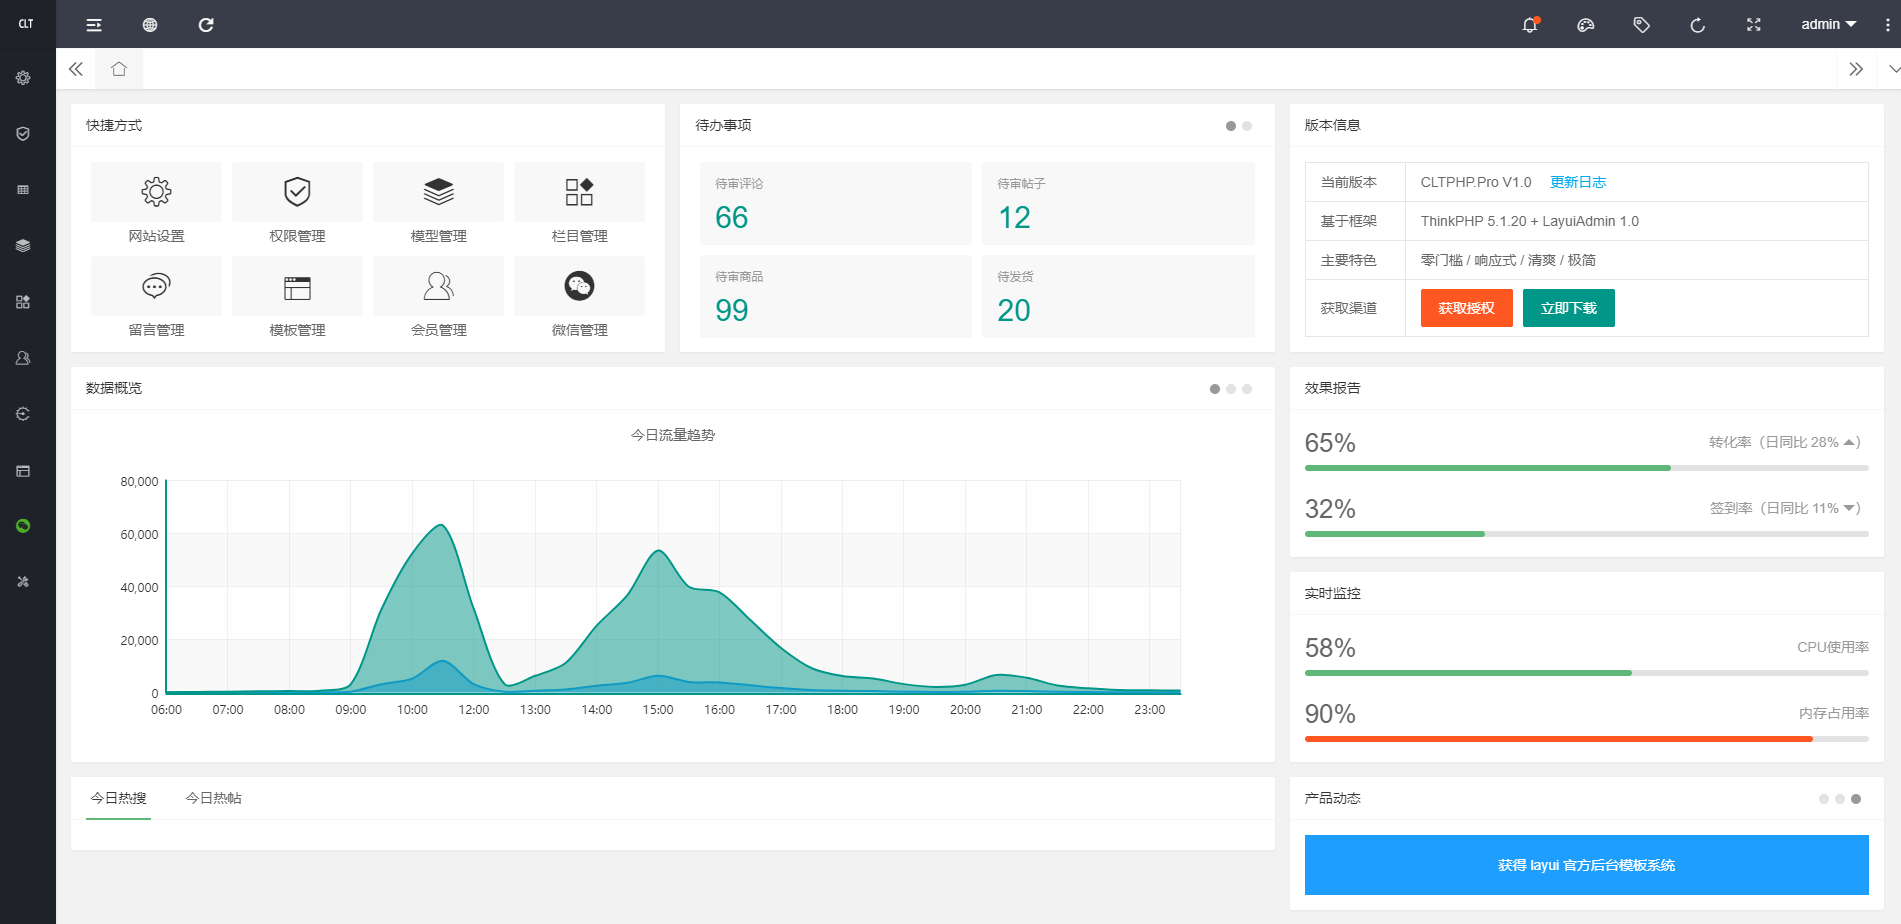Open 网站设置 shortcut

coord(156,204)
